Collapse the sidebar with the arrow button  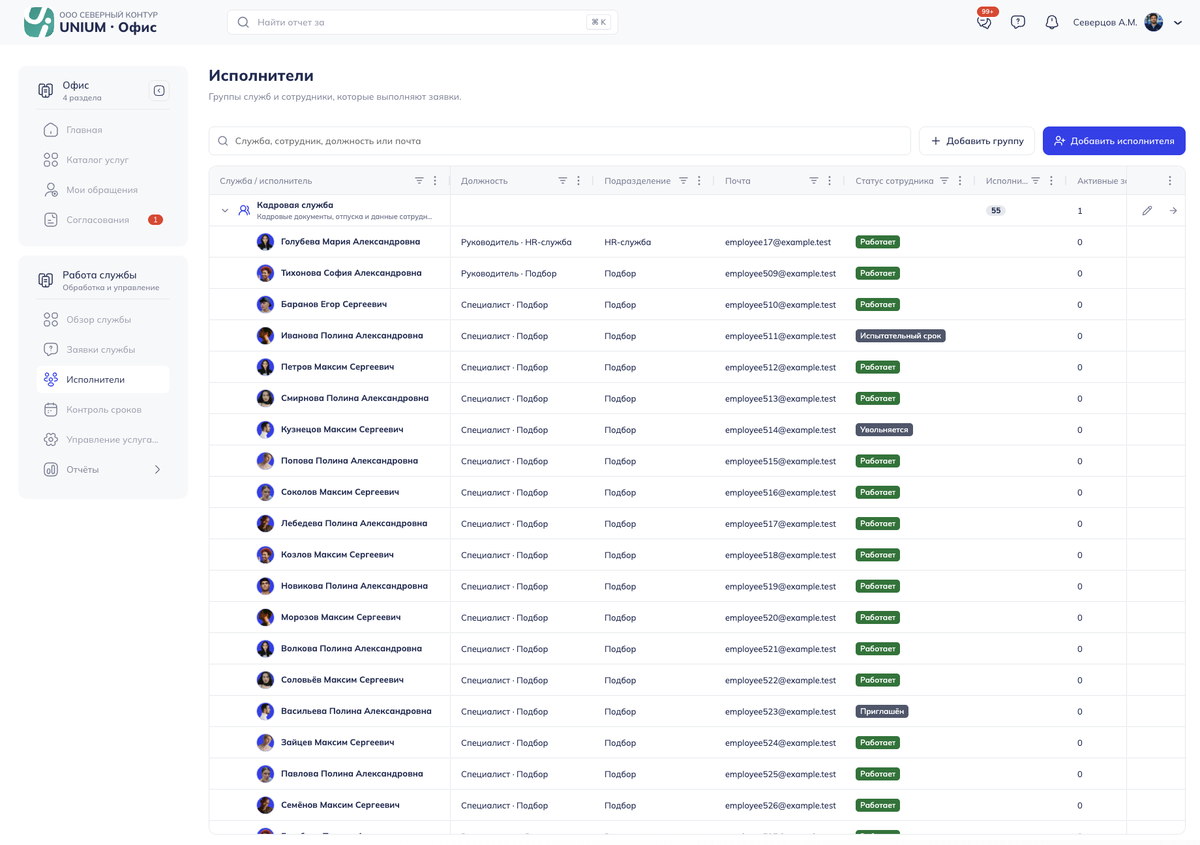tap(159, 91)
